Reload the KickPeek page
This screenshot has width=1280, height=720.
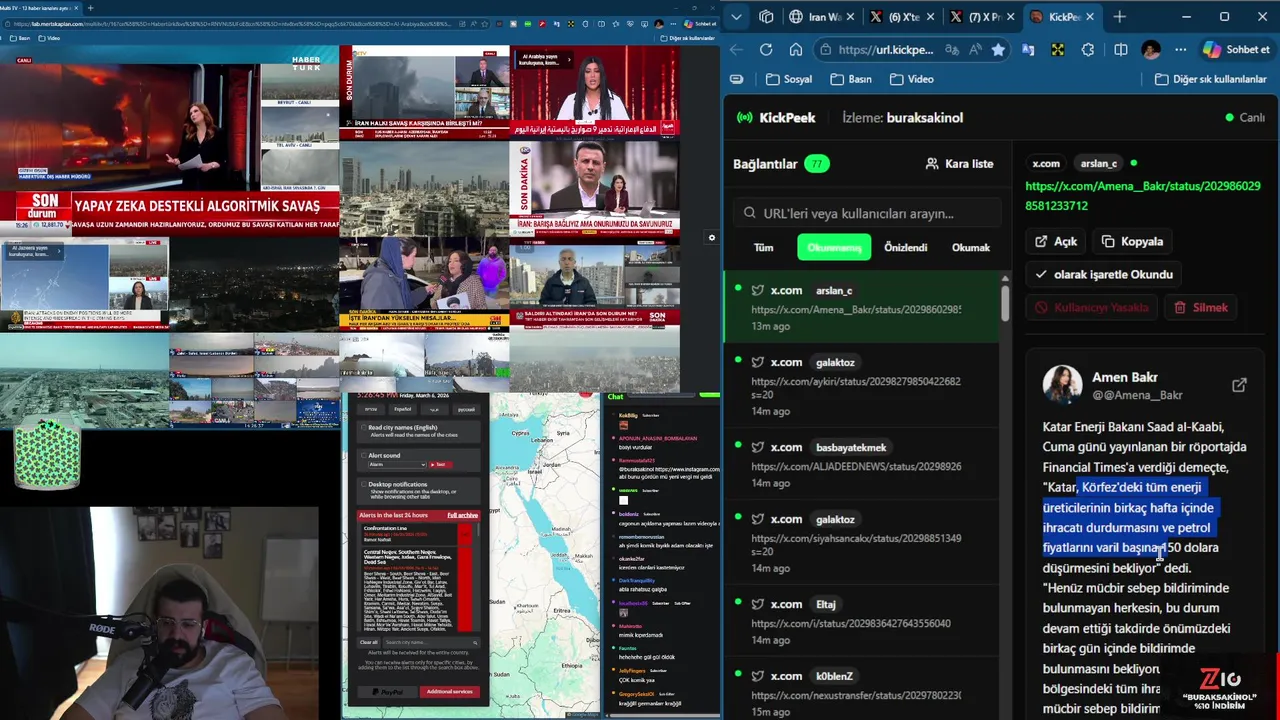pos(766,49)
